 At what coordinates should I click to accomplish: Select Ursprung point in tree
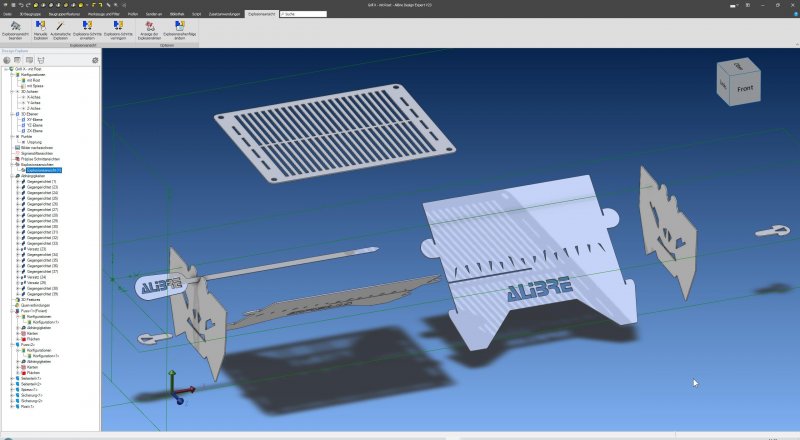pos(34,142)
